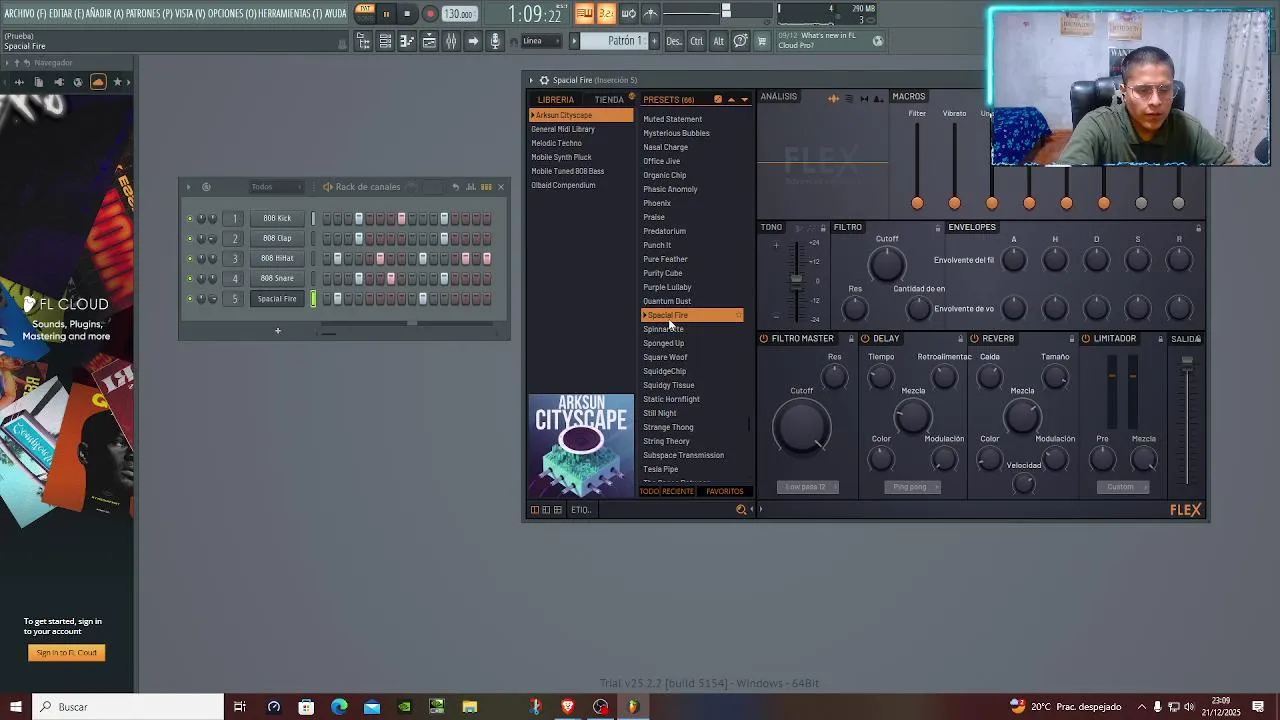Viewport: 1280px width, 720px height.
Task: Open the FL Cloud tab in browser
Action: click(98, 82)
